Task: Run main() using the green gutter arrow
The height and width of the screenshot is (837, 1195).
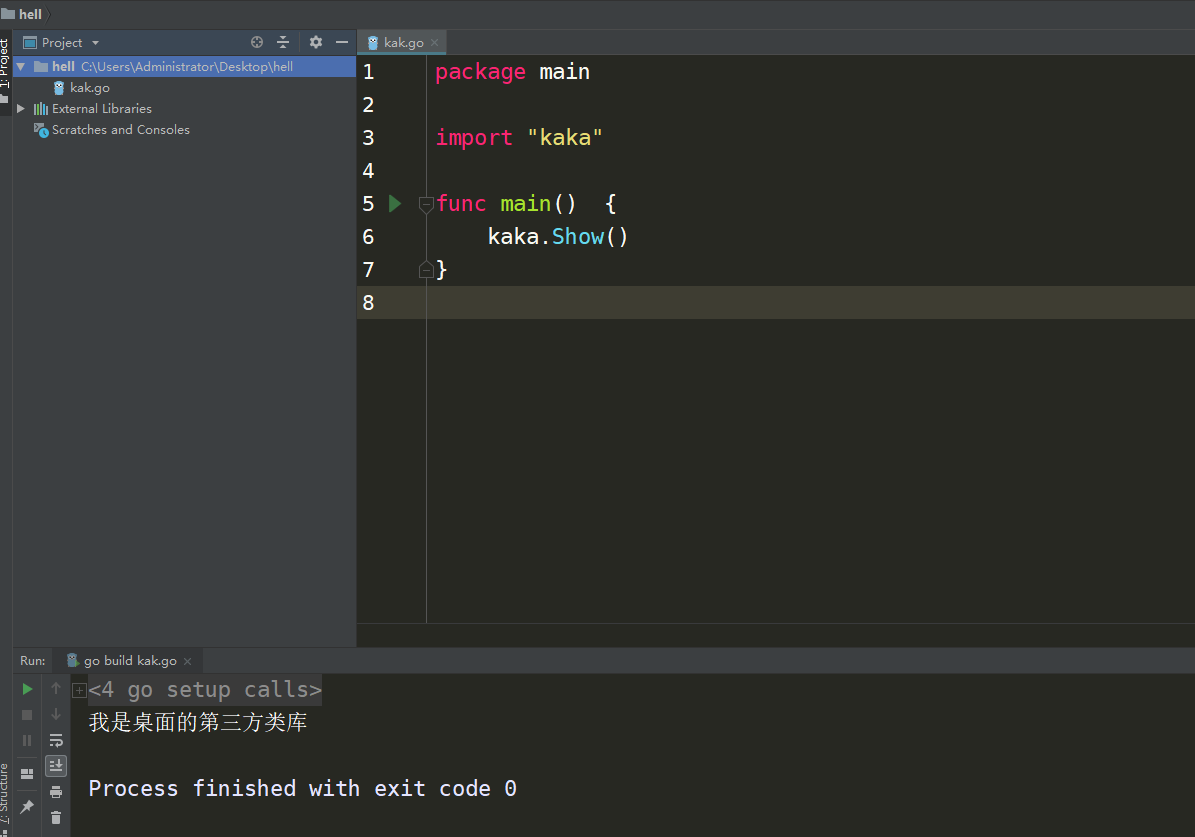Action: [x=395, y=204]
